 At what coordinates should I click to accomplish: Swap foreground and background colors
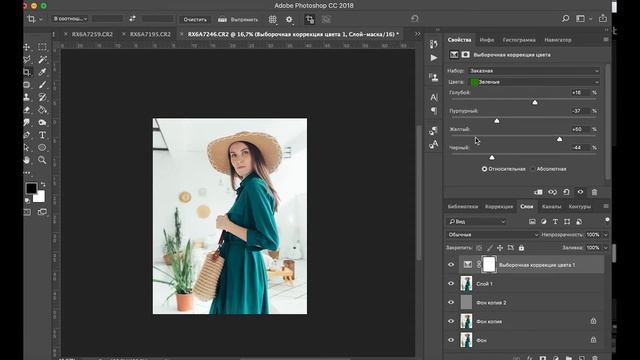click(x=43, y=184)
